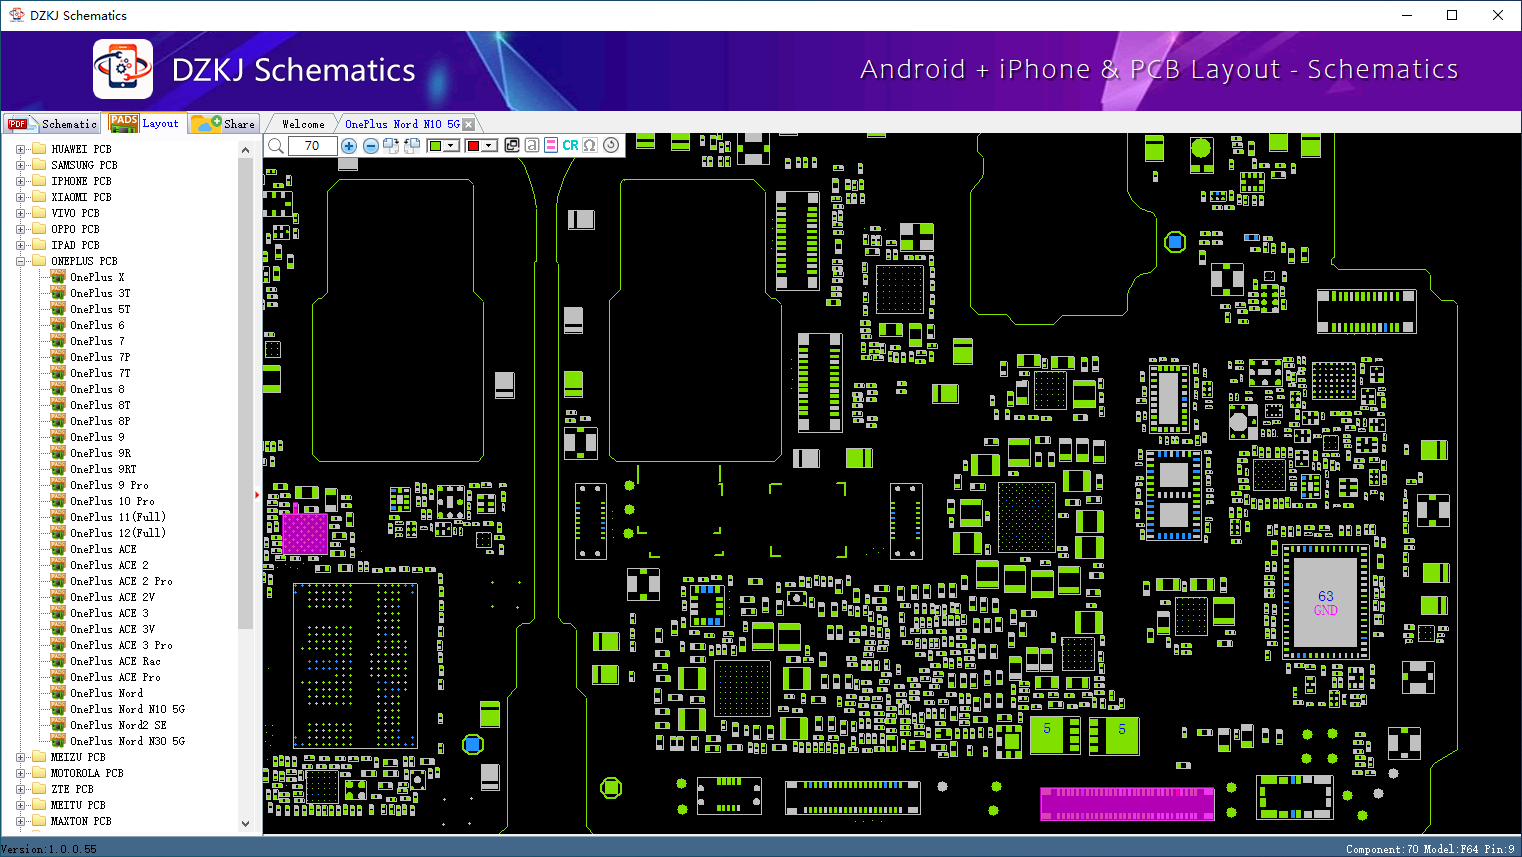Switch to the Schematic tab

52,124
